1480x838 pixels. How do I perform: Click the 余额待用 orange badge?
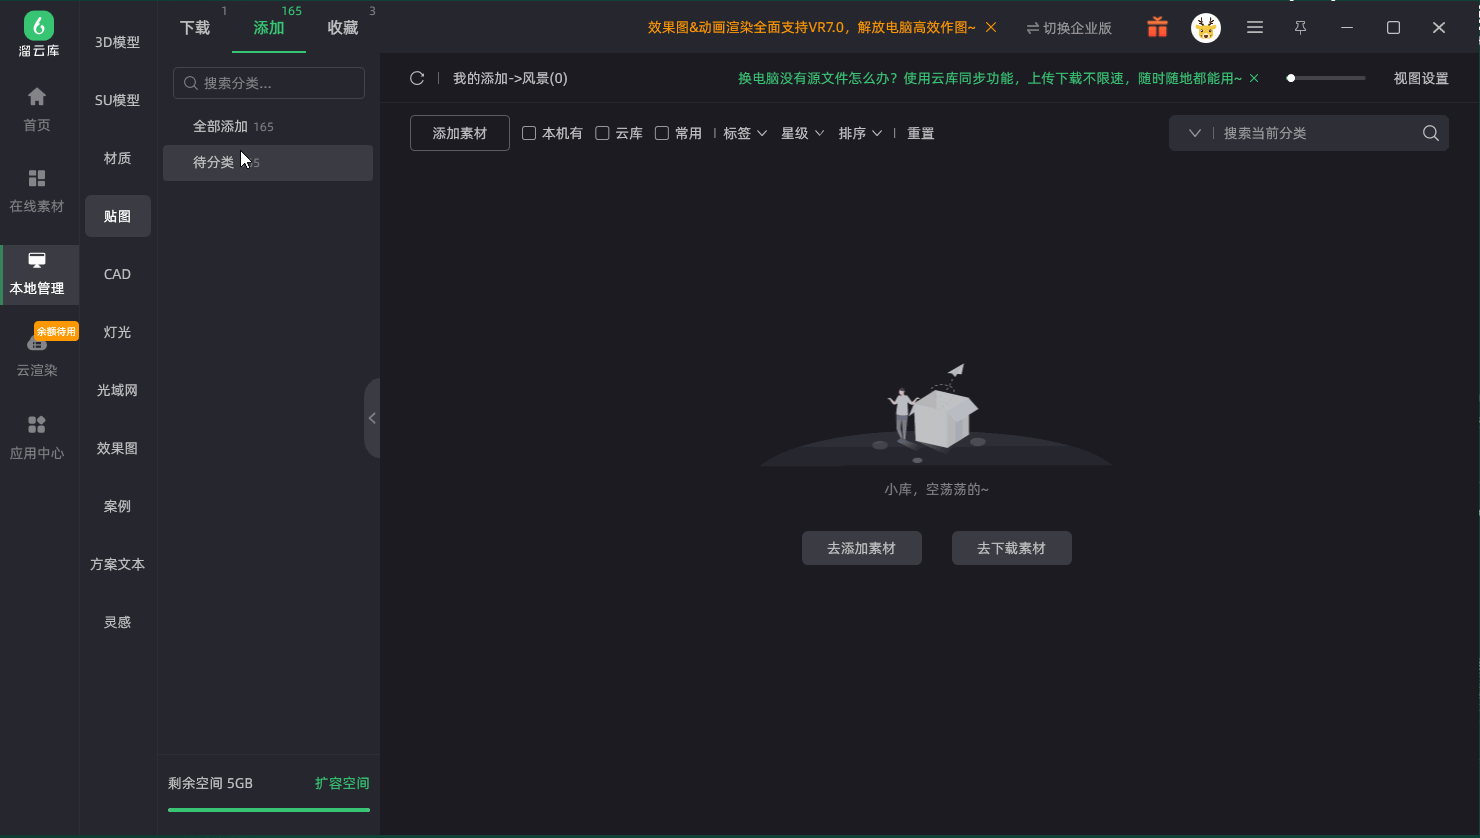point(56,331)
